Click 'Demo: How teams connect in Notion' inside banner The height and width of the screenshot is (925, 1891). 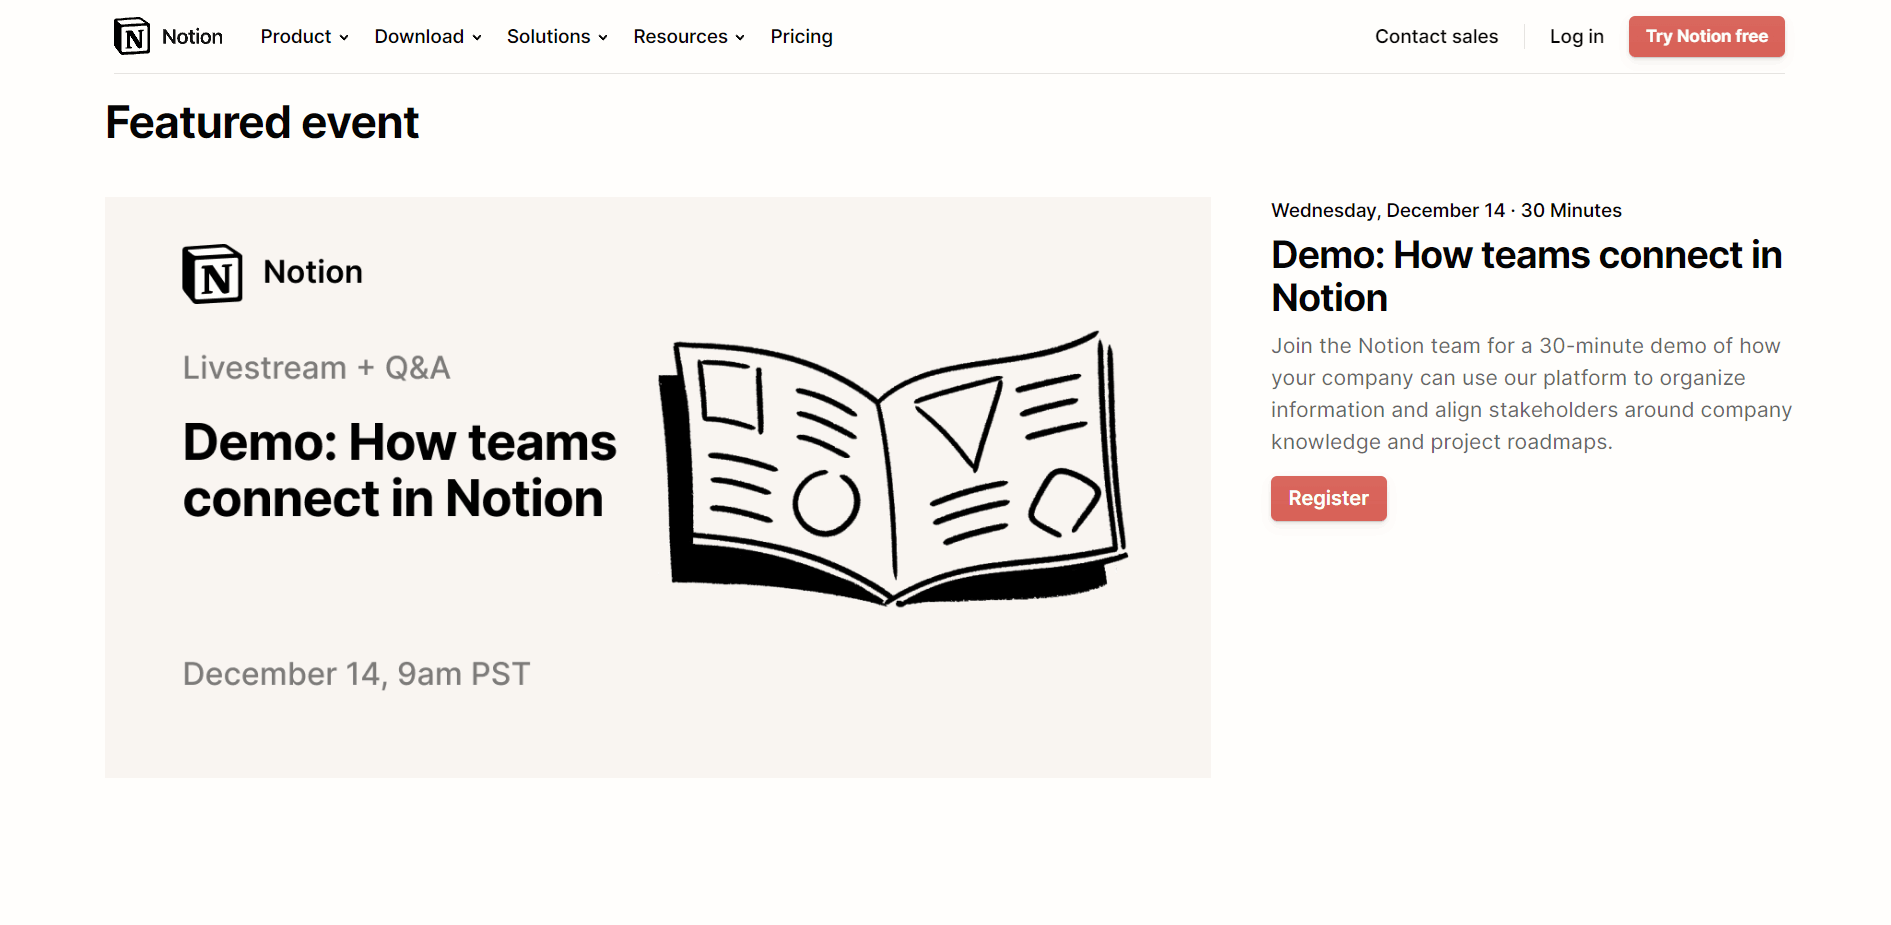coord(399,470)
